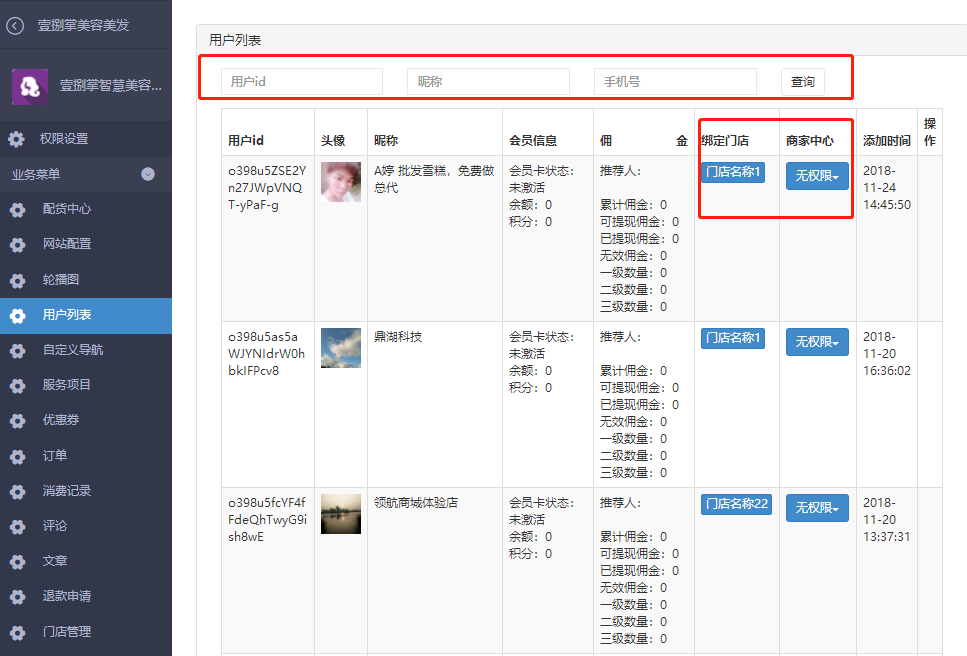Viewport: 967px width, 656px height.
Task: Go to 配货中心 in sidebar
Action: point(86,209)
